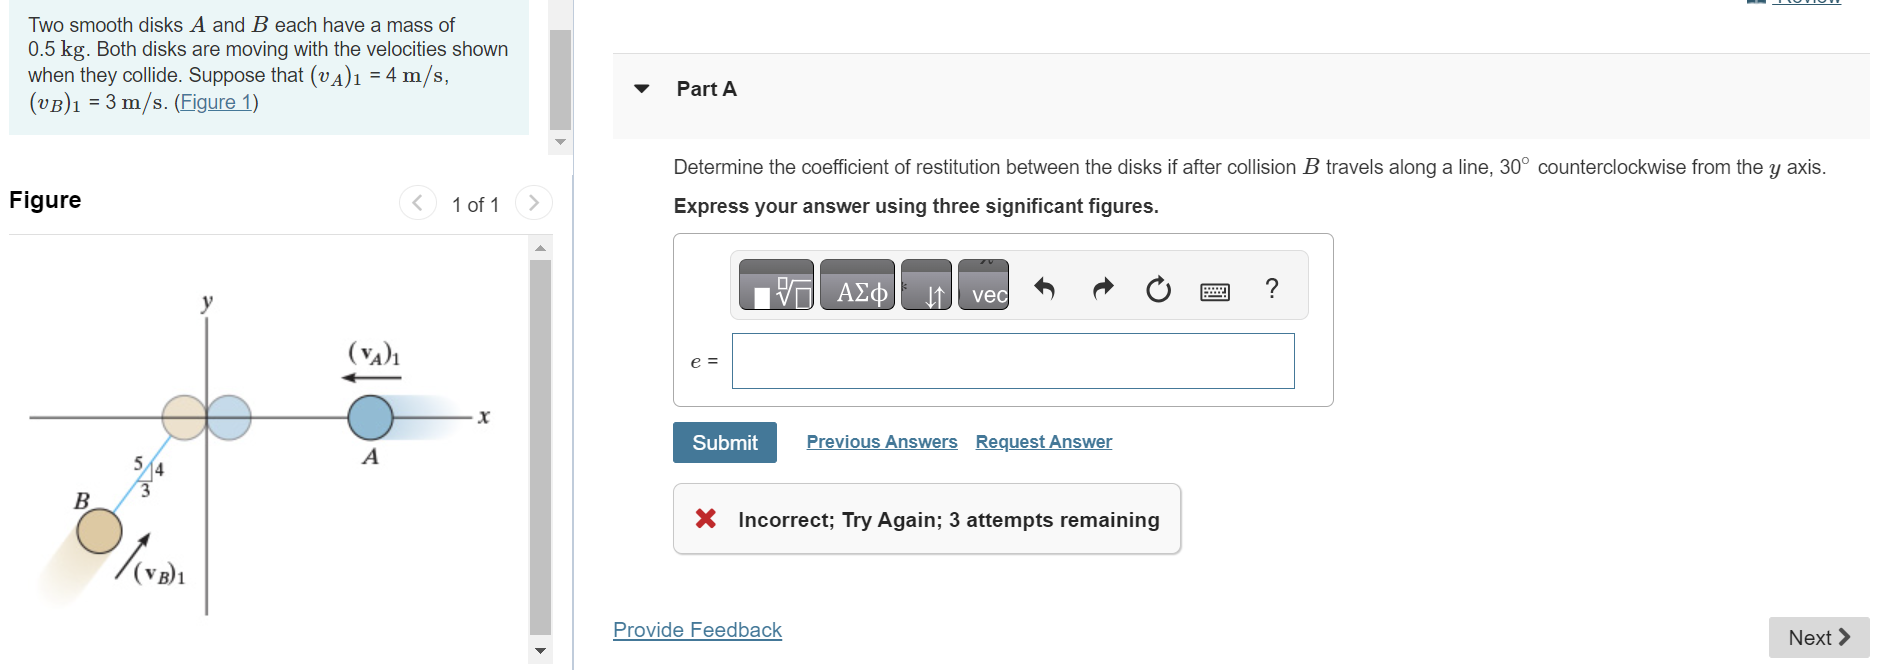Image resolution: width=1891 pixels, height=670 pixels.
Task: Click the figure panel scrollbar down arrow
Action: coord(539,651)
